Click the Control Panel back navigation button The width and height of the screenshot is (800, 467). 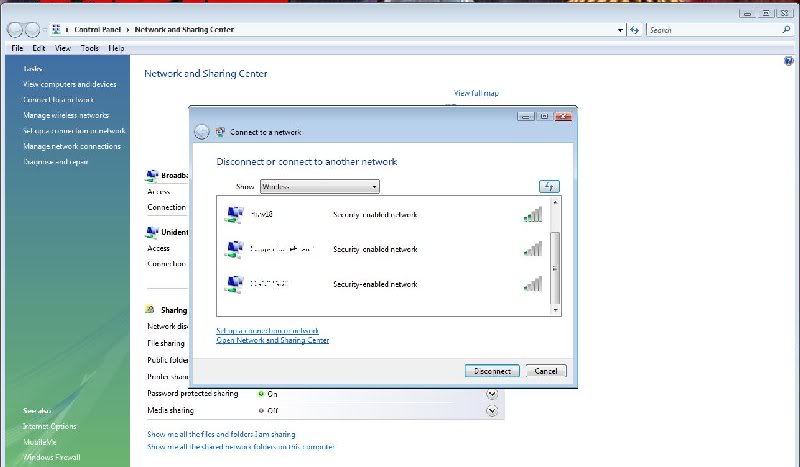(16, 30)
